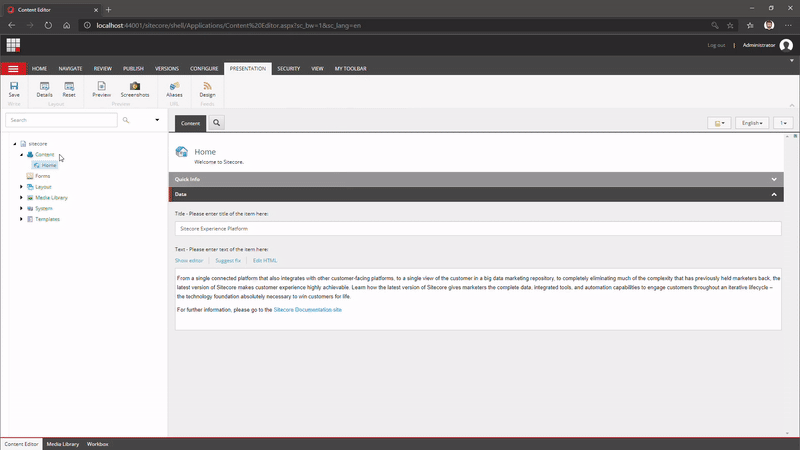Switch to the HOME ribbon tab

coord(39,68)
